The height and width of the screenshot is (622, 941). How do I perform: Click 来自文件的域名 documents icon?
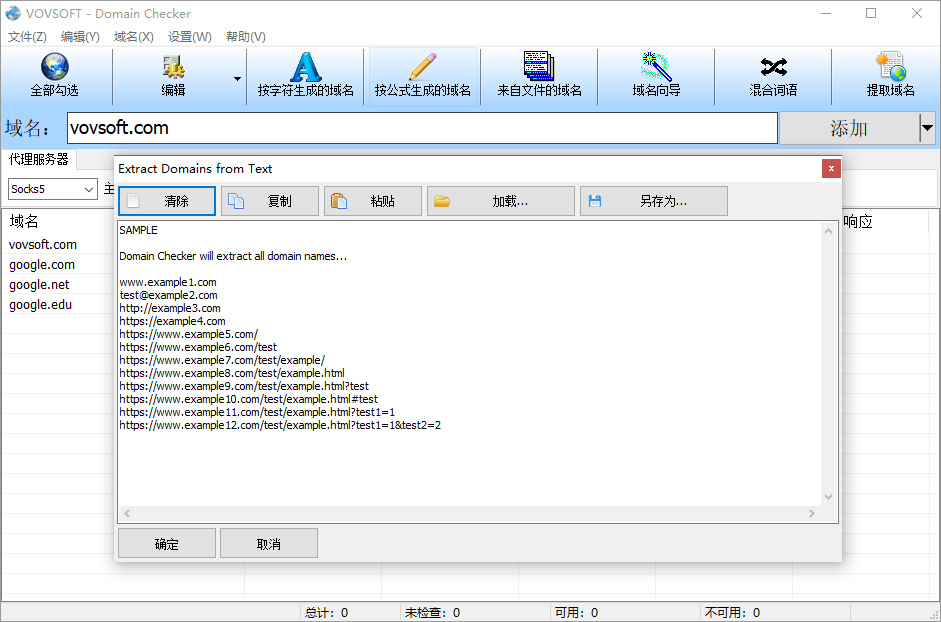click(539, 66)
